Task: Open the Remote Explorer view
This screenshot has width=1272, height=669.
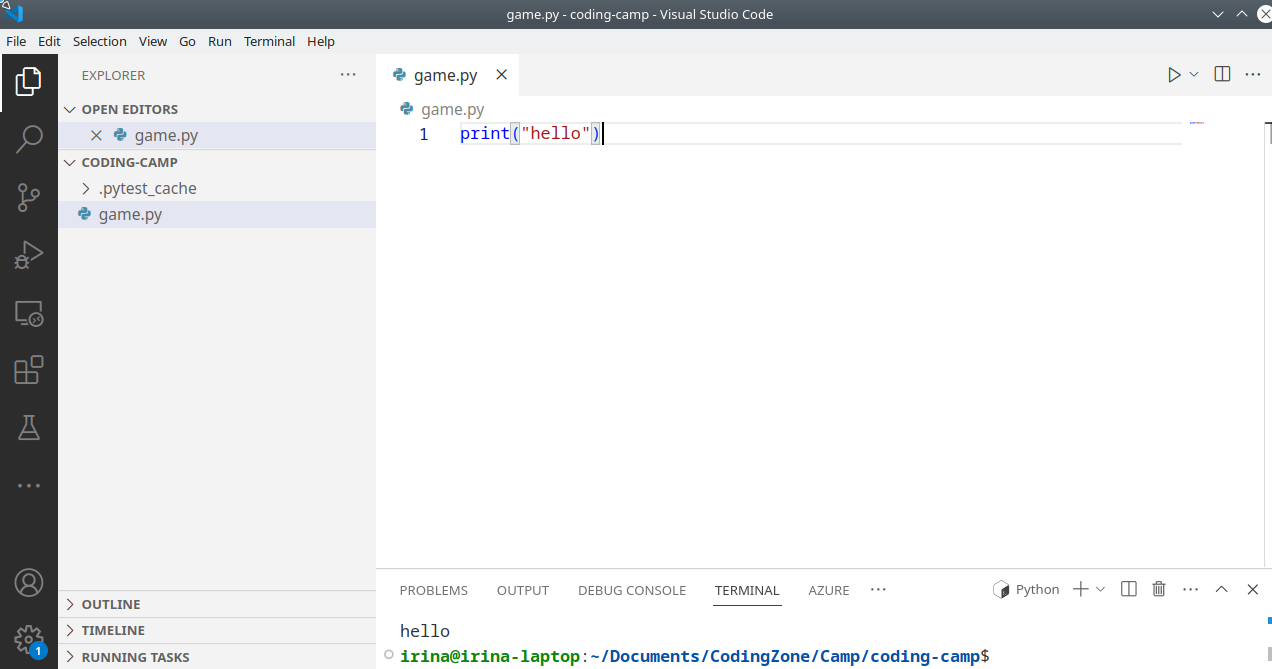Action: coord(29,314)
